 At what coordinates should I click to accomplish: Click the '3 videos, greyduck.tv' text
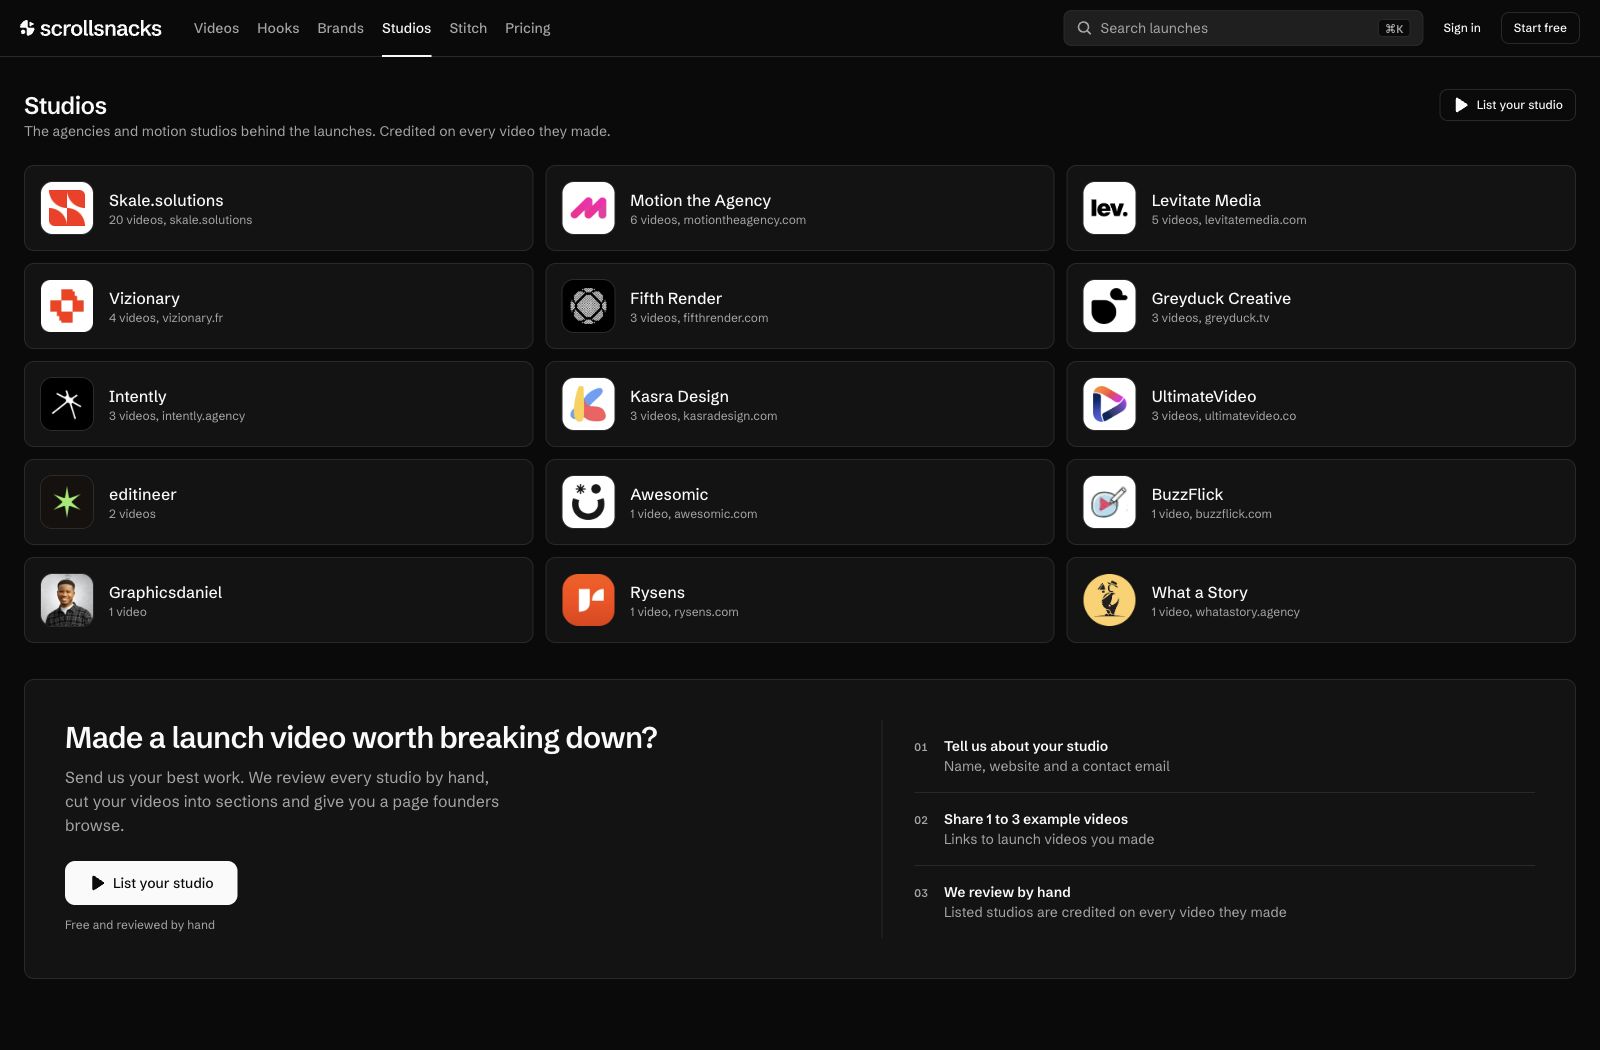[x=1210, y=318]
